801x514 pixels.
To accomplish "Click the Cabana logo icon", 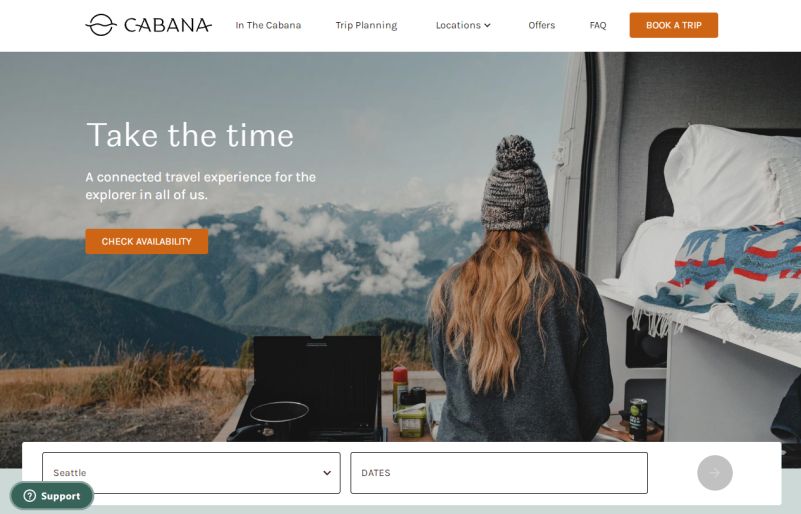I will [x=101, y=25].
